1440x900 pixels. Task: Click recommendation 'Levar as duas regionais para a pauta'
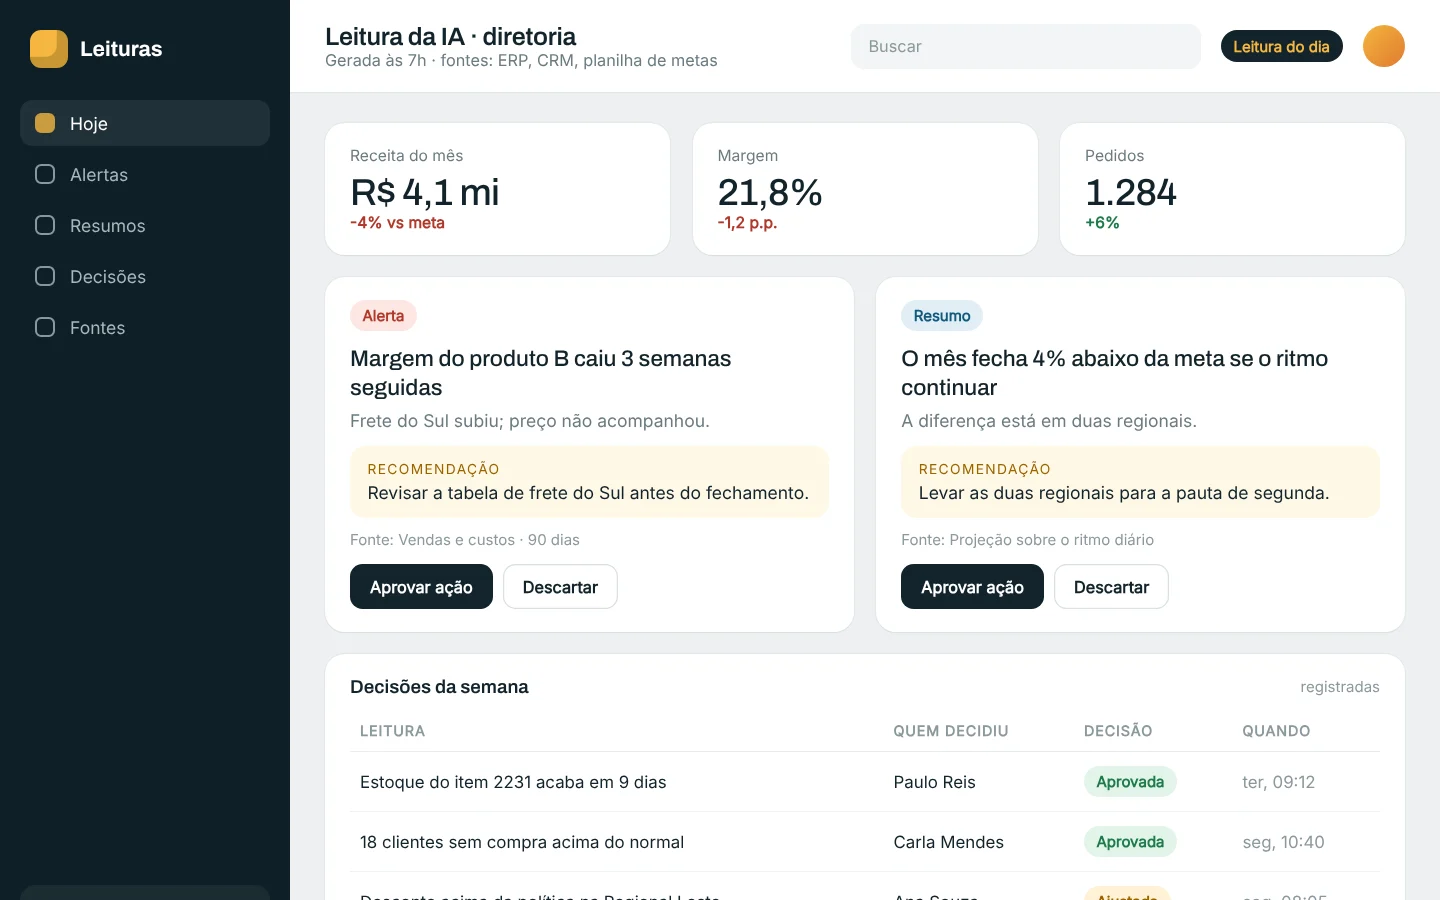click(1140, 482)
